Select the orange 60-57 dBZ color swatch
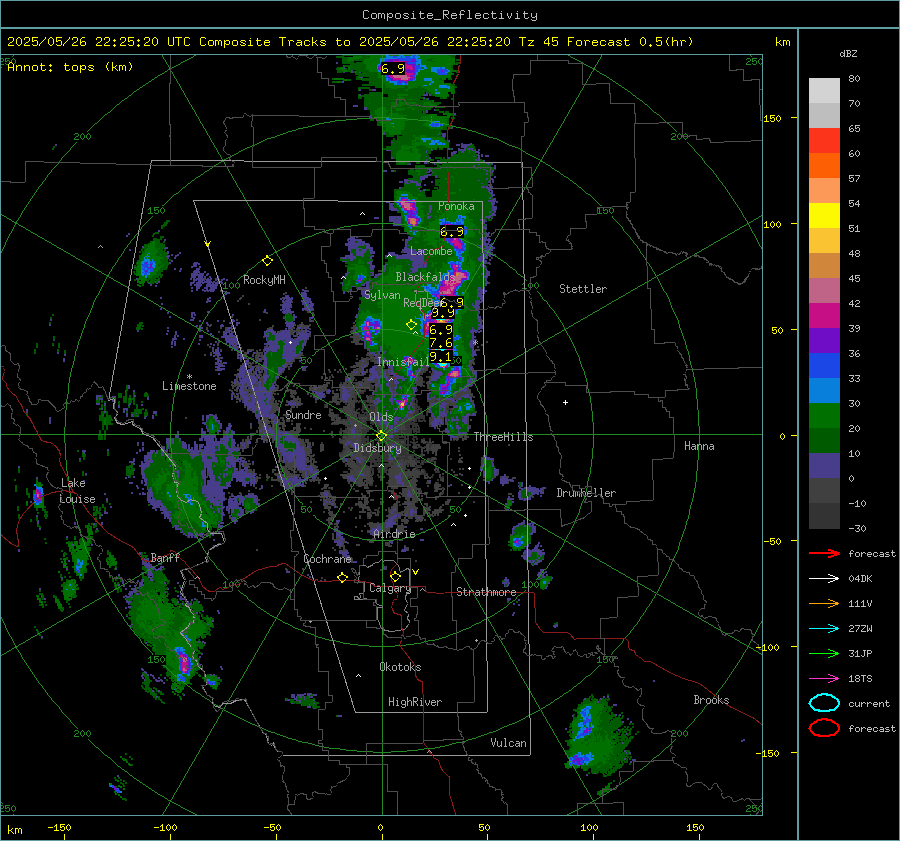The height and width of the screenshot is (841, 900). (824, 165)
